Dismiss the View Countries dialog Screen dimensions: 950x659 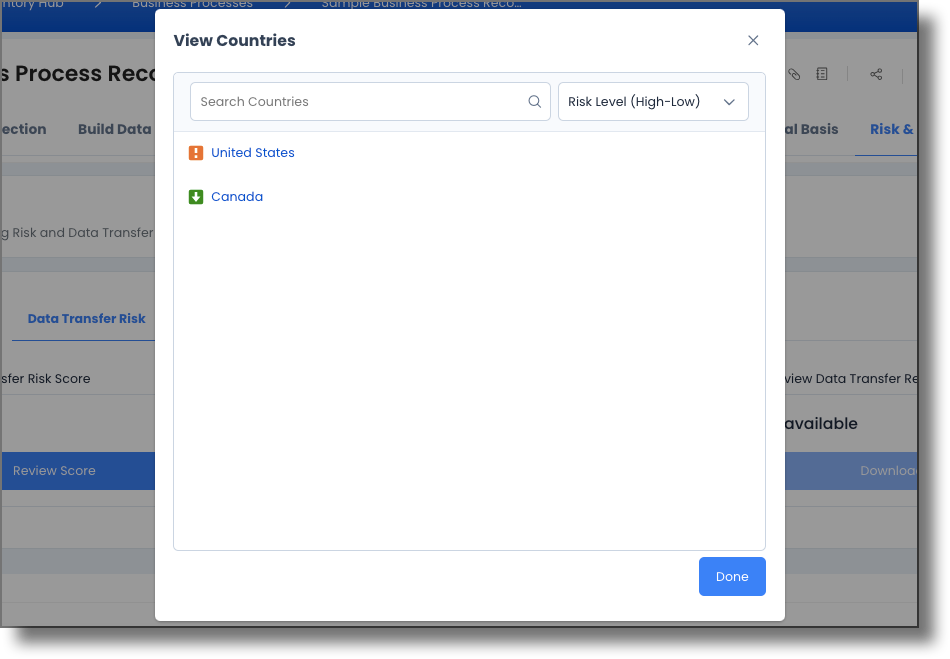pos(753,41)
